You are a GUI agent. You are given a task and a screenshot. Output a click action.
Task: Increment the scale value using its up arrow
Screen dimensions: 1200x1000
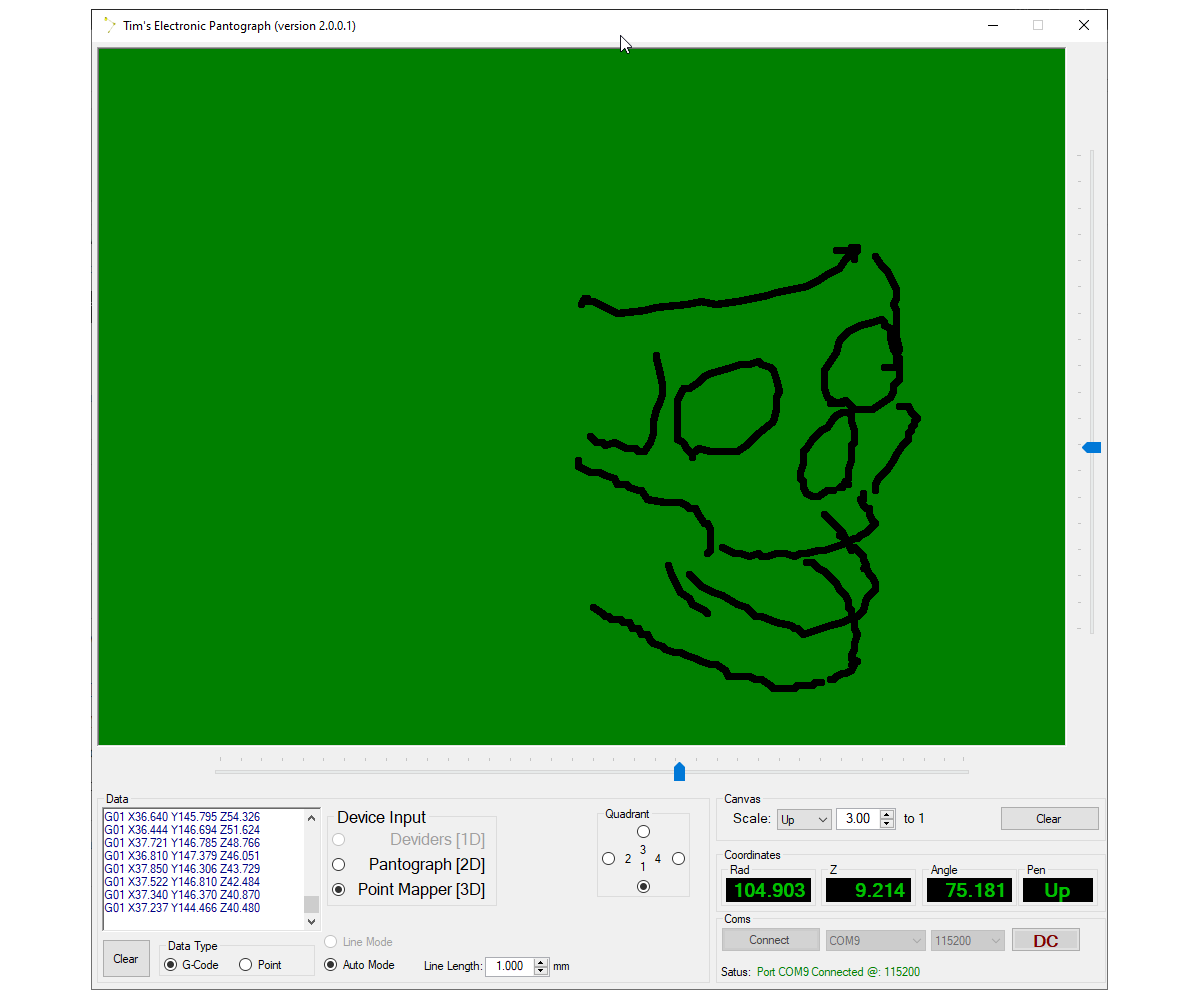click(x=886, y=813)
